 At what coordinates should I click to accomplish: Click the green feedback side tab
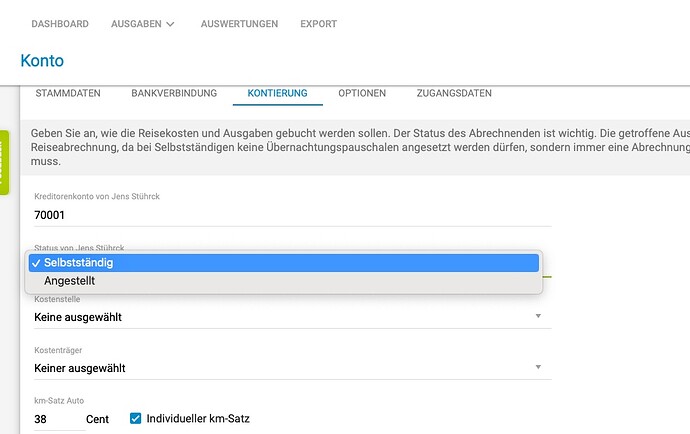pyautogui.click(x=4, y=162)
